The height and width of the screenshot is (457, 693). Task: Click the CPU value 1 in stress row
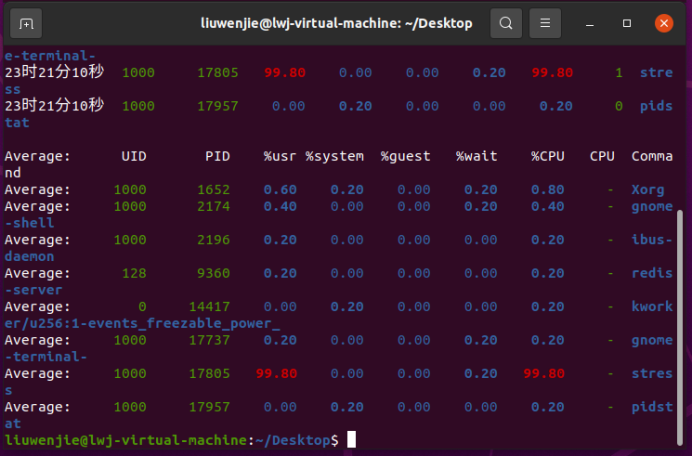[619, 72]
